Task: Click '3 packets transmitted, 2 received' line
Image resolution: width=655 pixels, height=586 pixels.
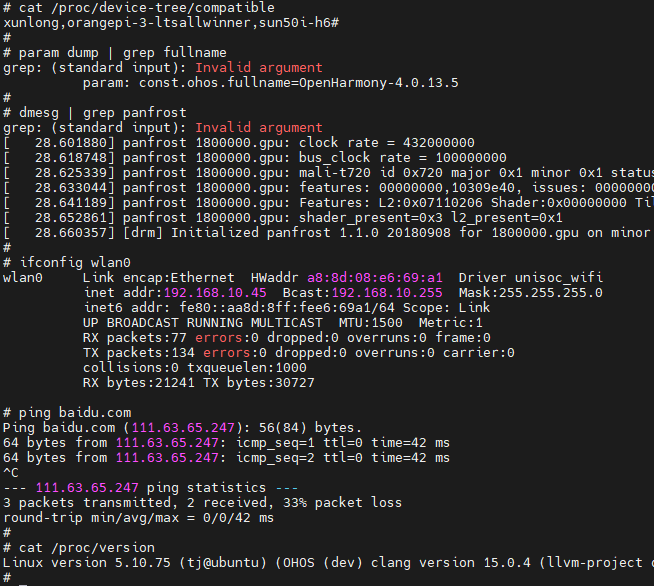Action: 202,503
